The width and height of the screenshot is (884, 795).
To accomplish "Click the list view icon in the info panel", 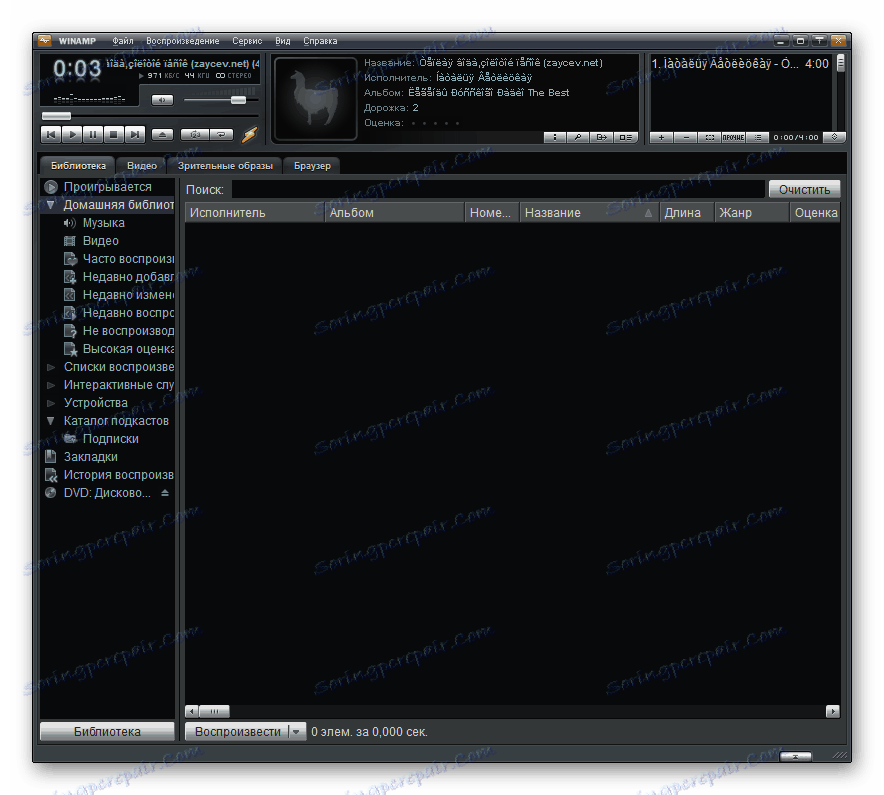I will [x=626, y=137].
